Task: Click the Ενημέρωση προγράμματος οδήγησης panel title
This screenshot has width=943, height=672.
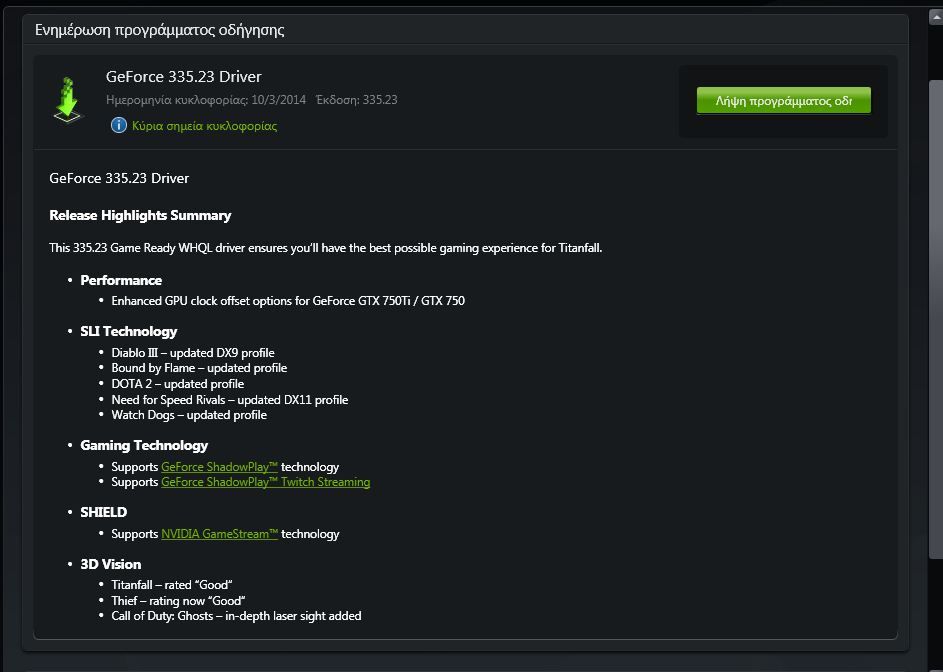Action: point(160,30)
